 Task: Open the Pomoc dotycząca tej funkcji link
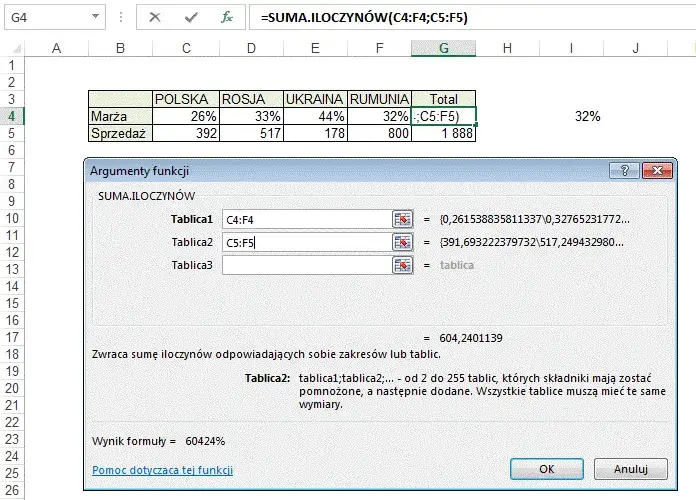162,470
